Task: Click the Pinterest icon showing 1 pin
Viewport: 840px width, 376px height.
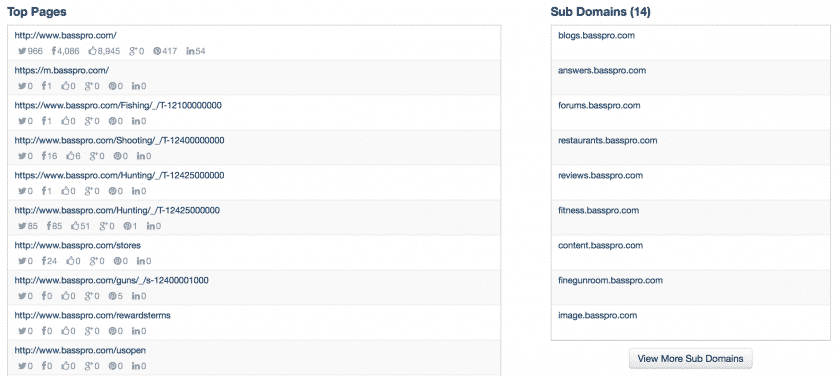Action: click(128, 226)
